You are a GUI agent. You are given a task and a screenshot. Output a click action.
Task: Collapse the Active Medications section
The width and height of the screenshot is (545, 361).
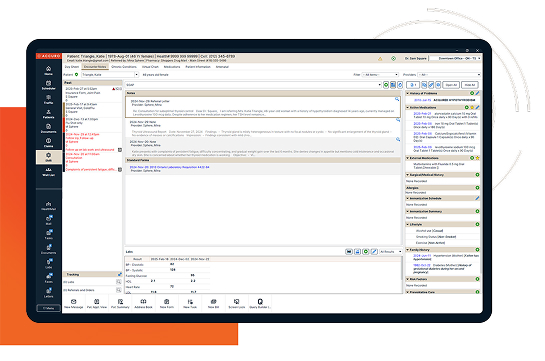point(408,107)
